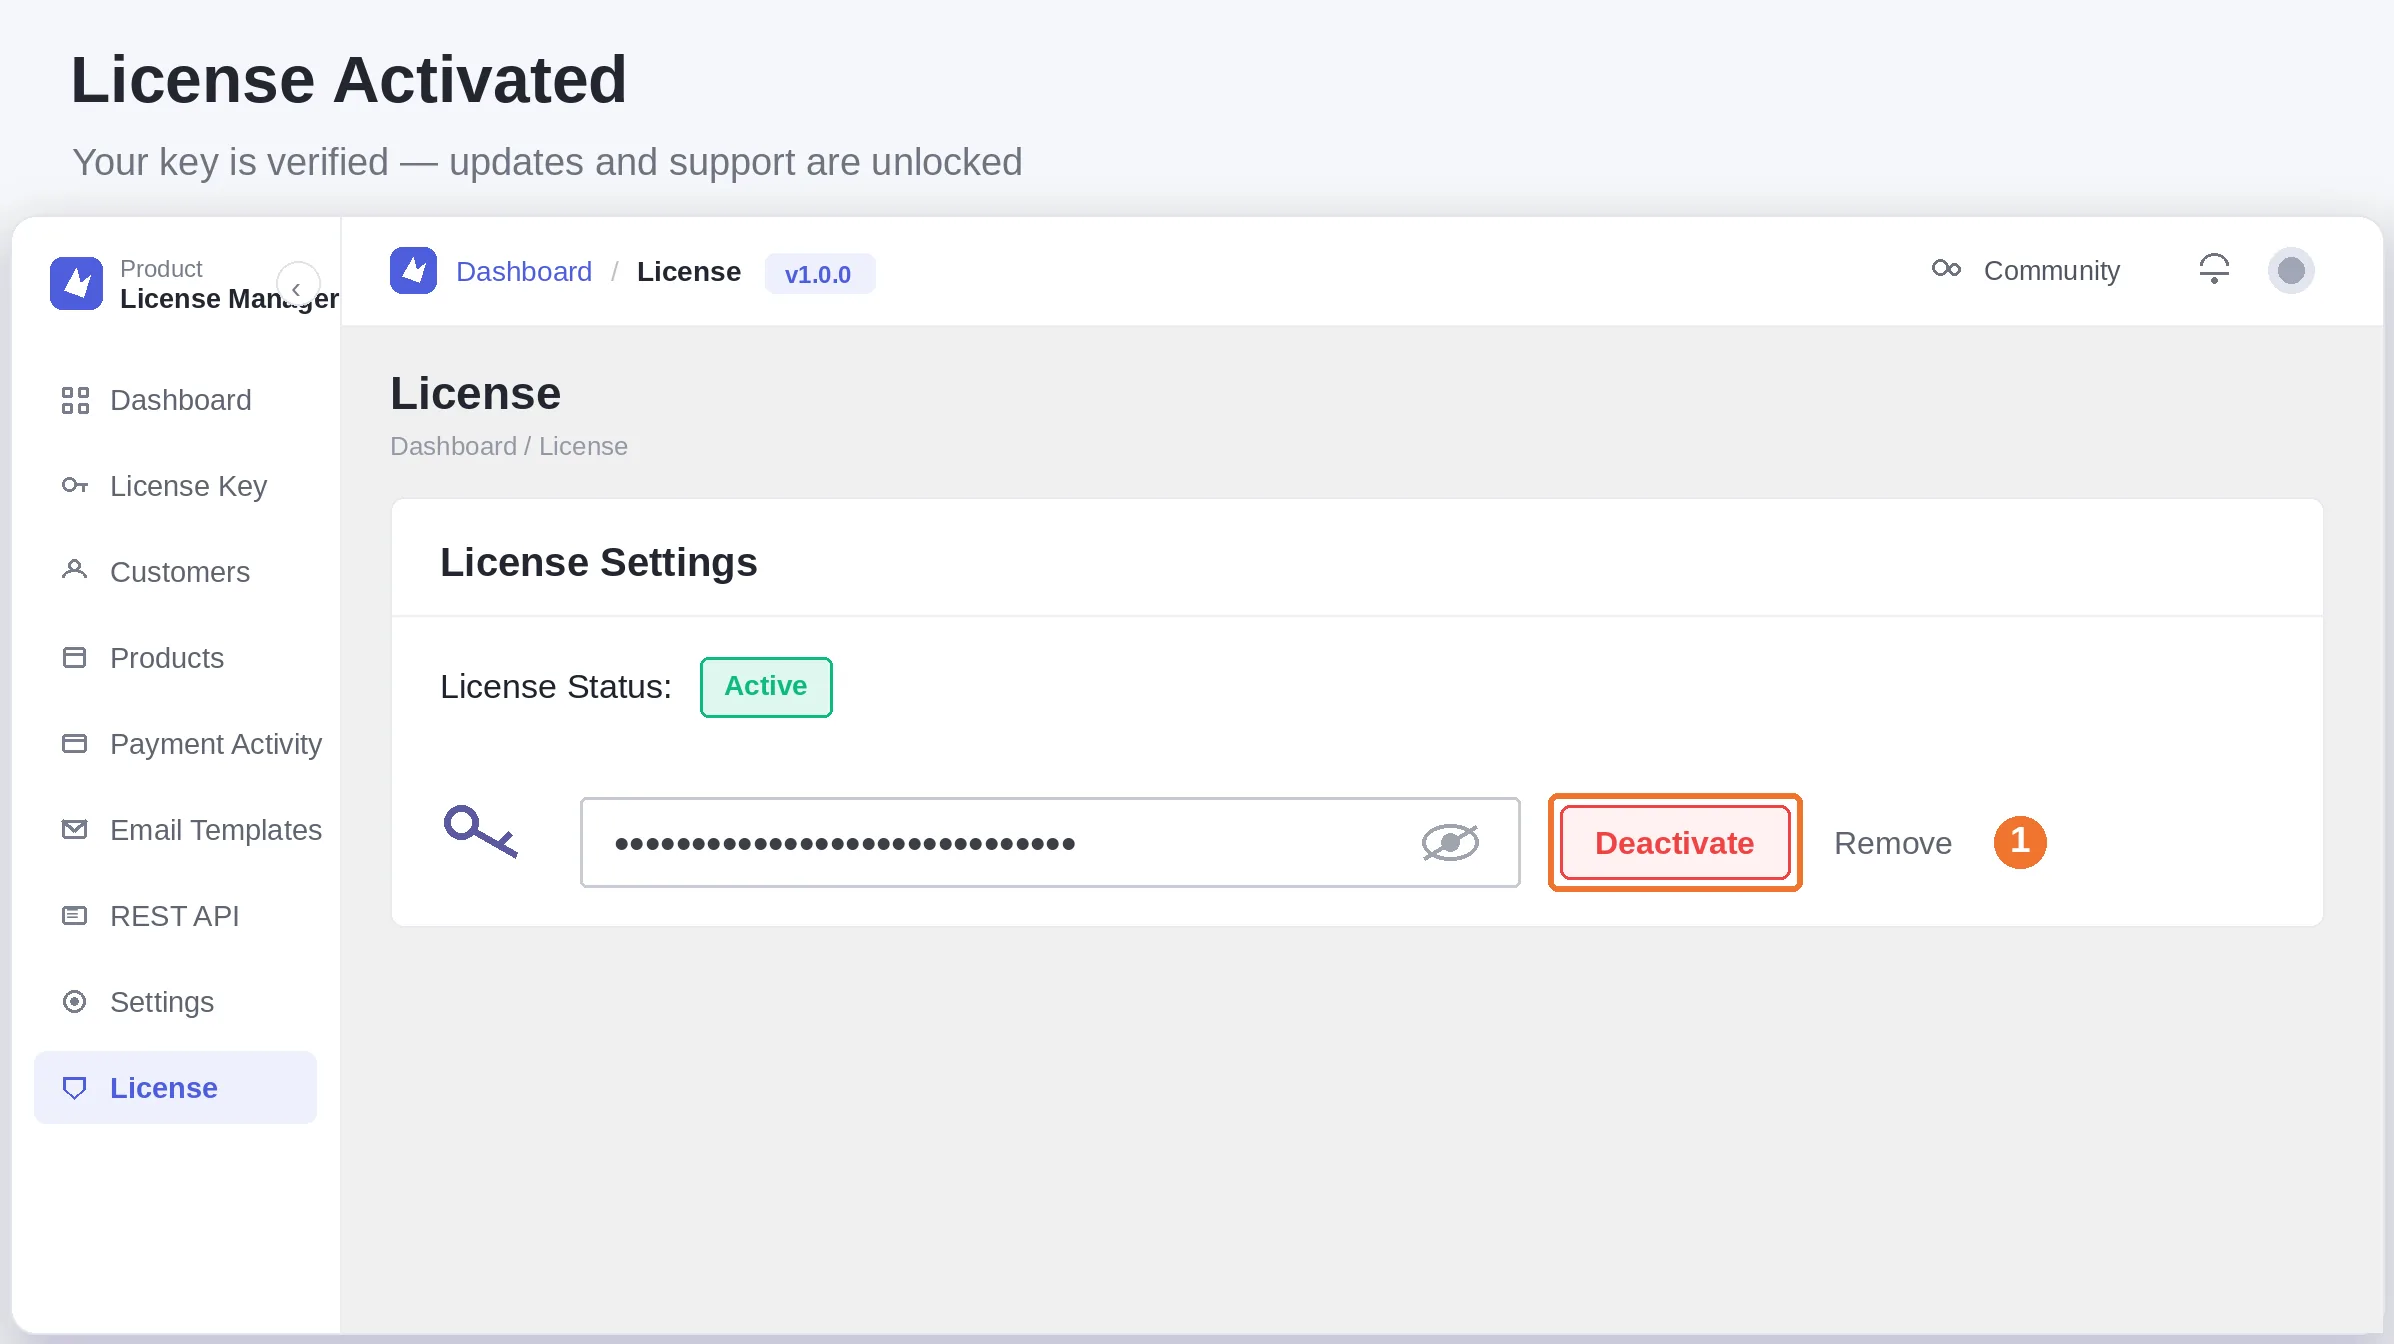Collapse the sidebar with chevron button
The width and height of the screenshot is (2394, 1344).
[x=297, y=287]
